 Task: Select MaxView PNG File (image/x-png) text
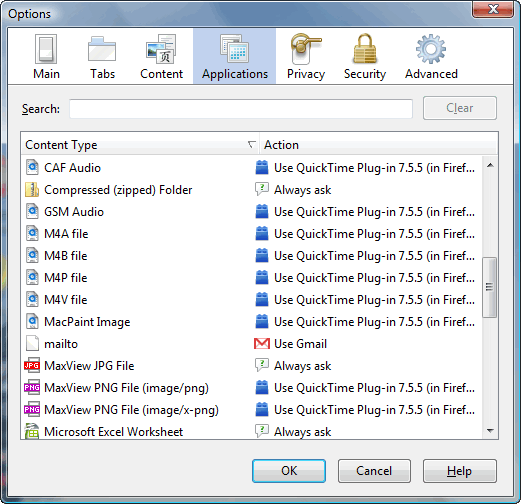point(131,410)
